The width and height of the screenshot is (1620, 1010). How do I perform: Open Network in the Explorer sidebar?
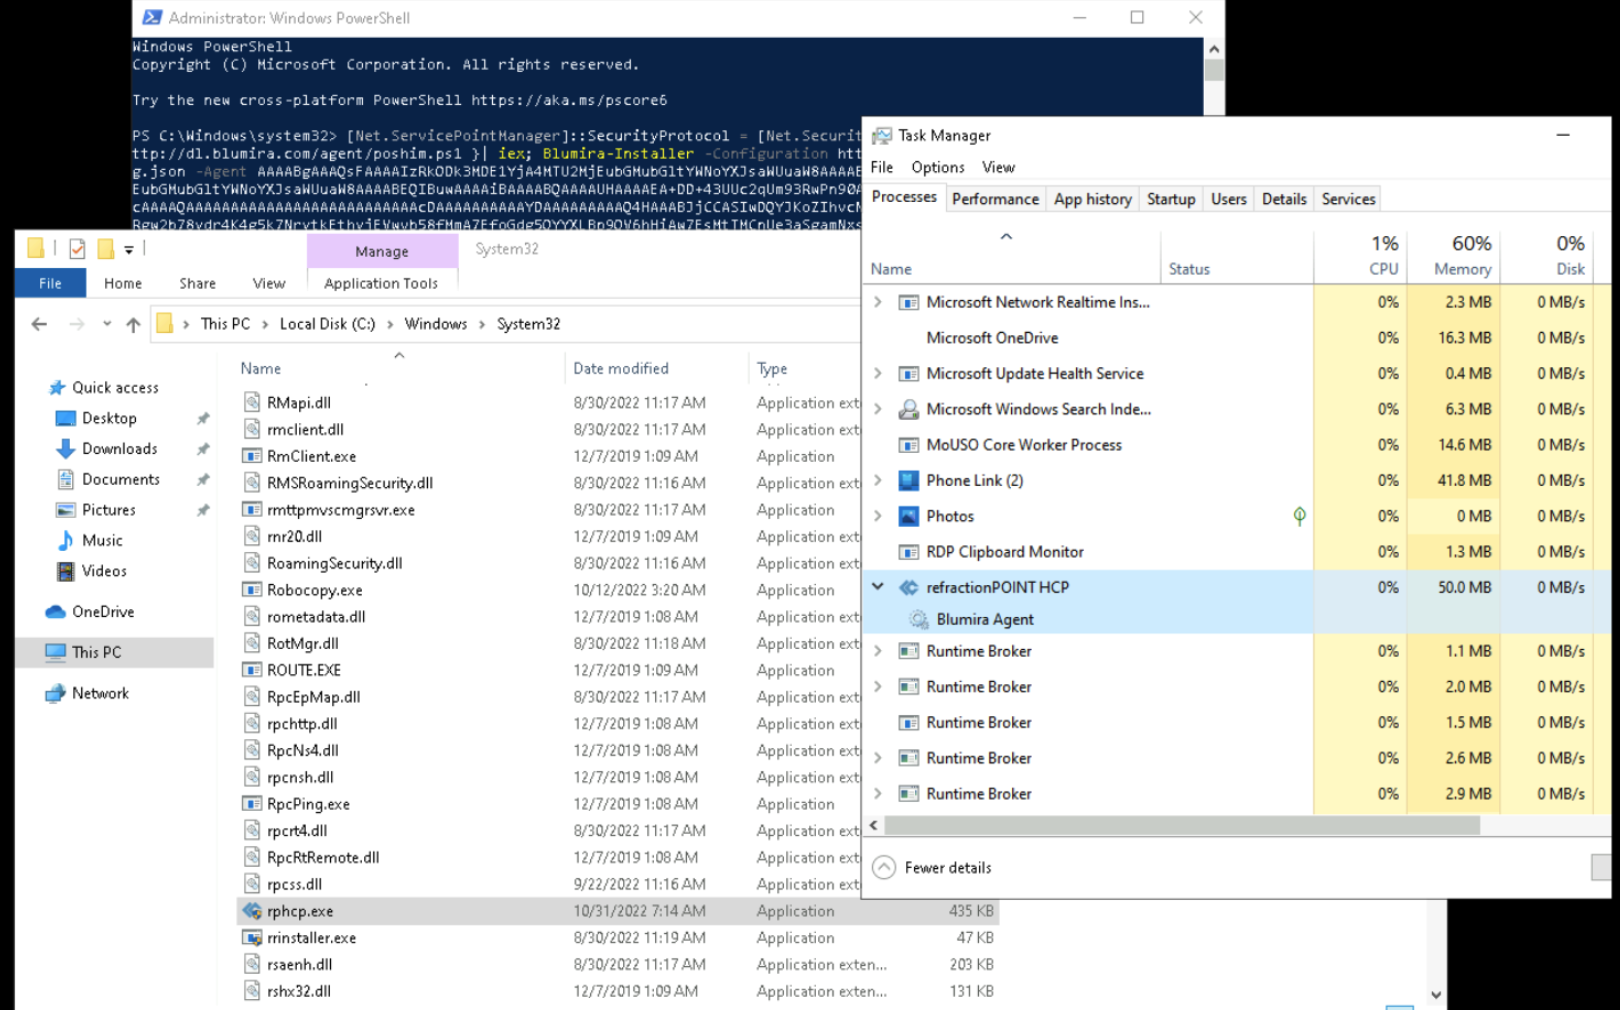coord(100,693)
